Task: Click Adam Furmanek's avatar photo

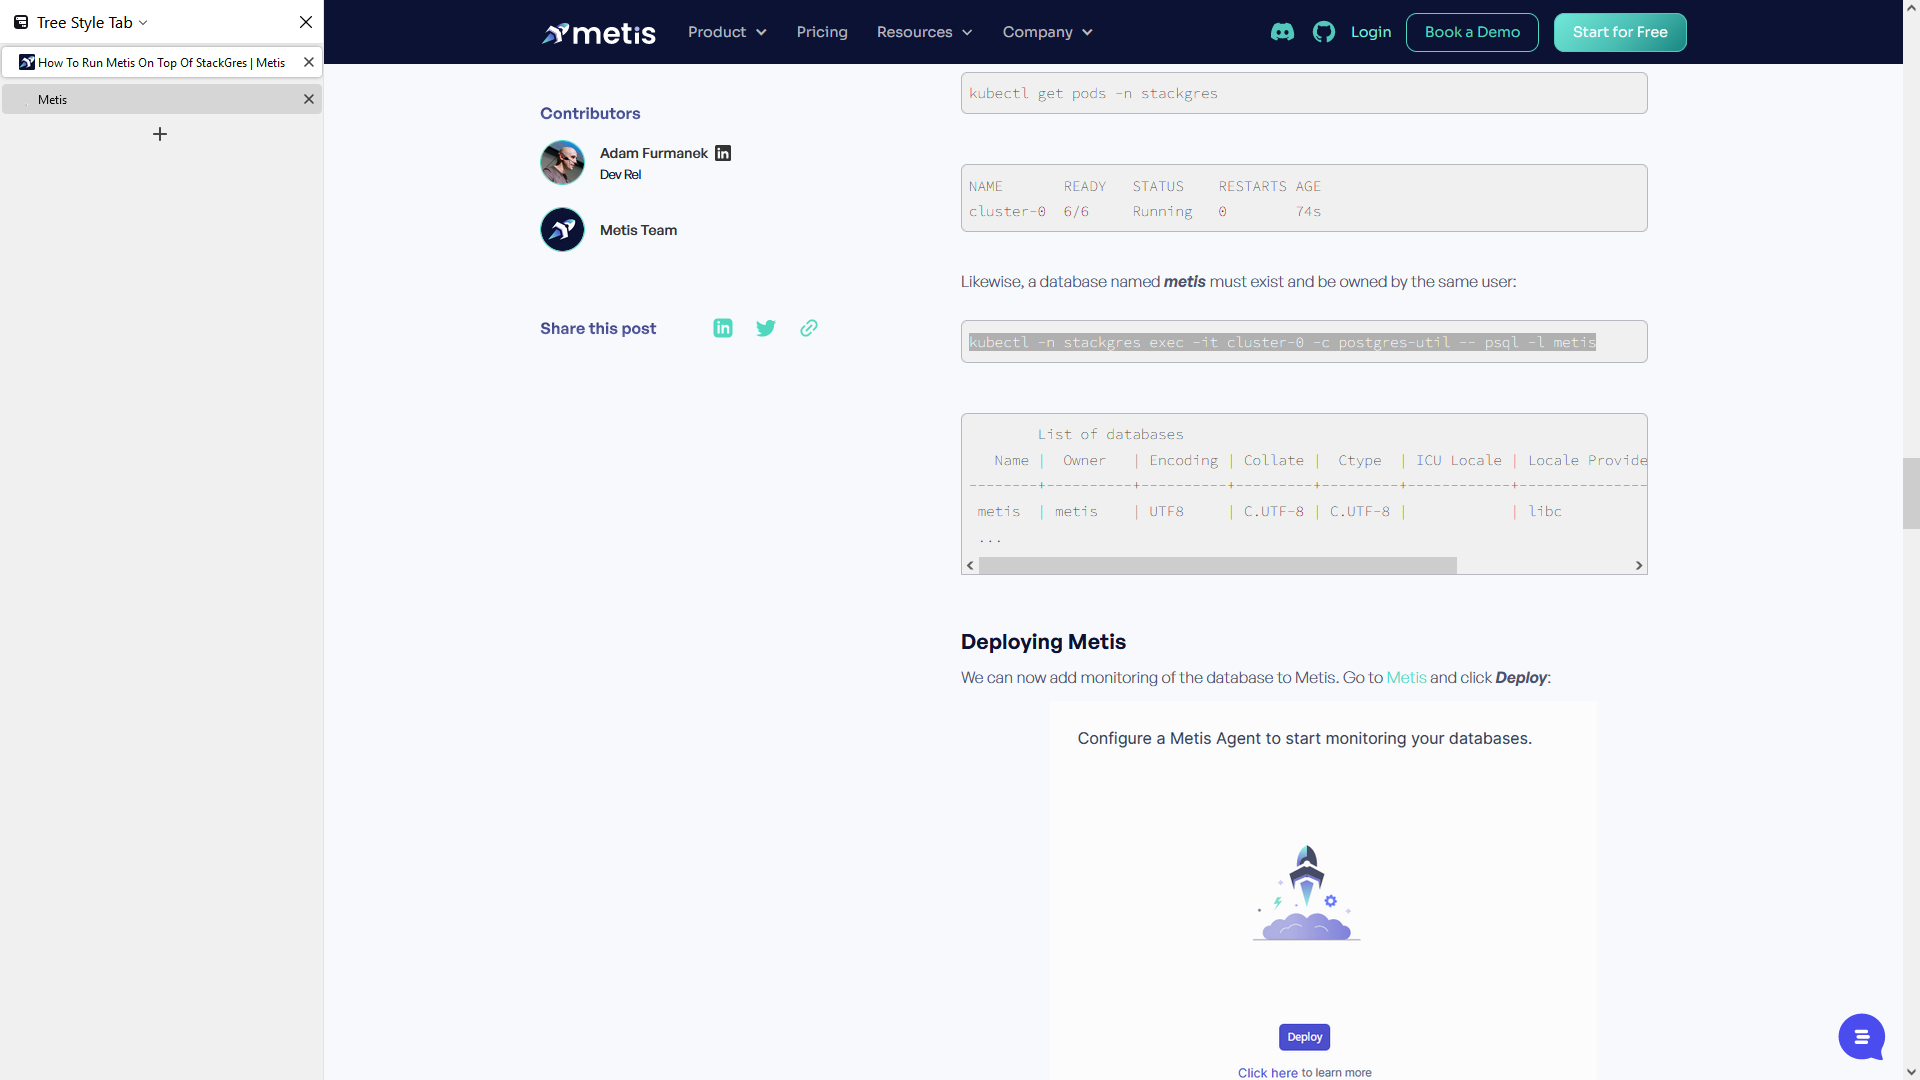Action: pyautogui.click(x=562, y=162)
